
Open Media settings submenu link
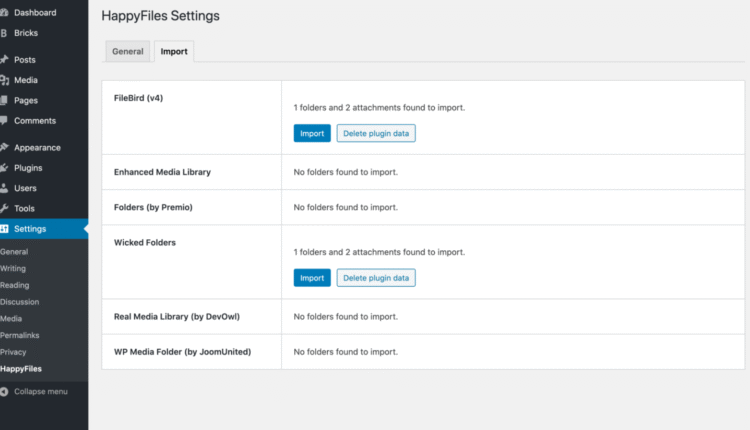click(11, 319)
